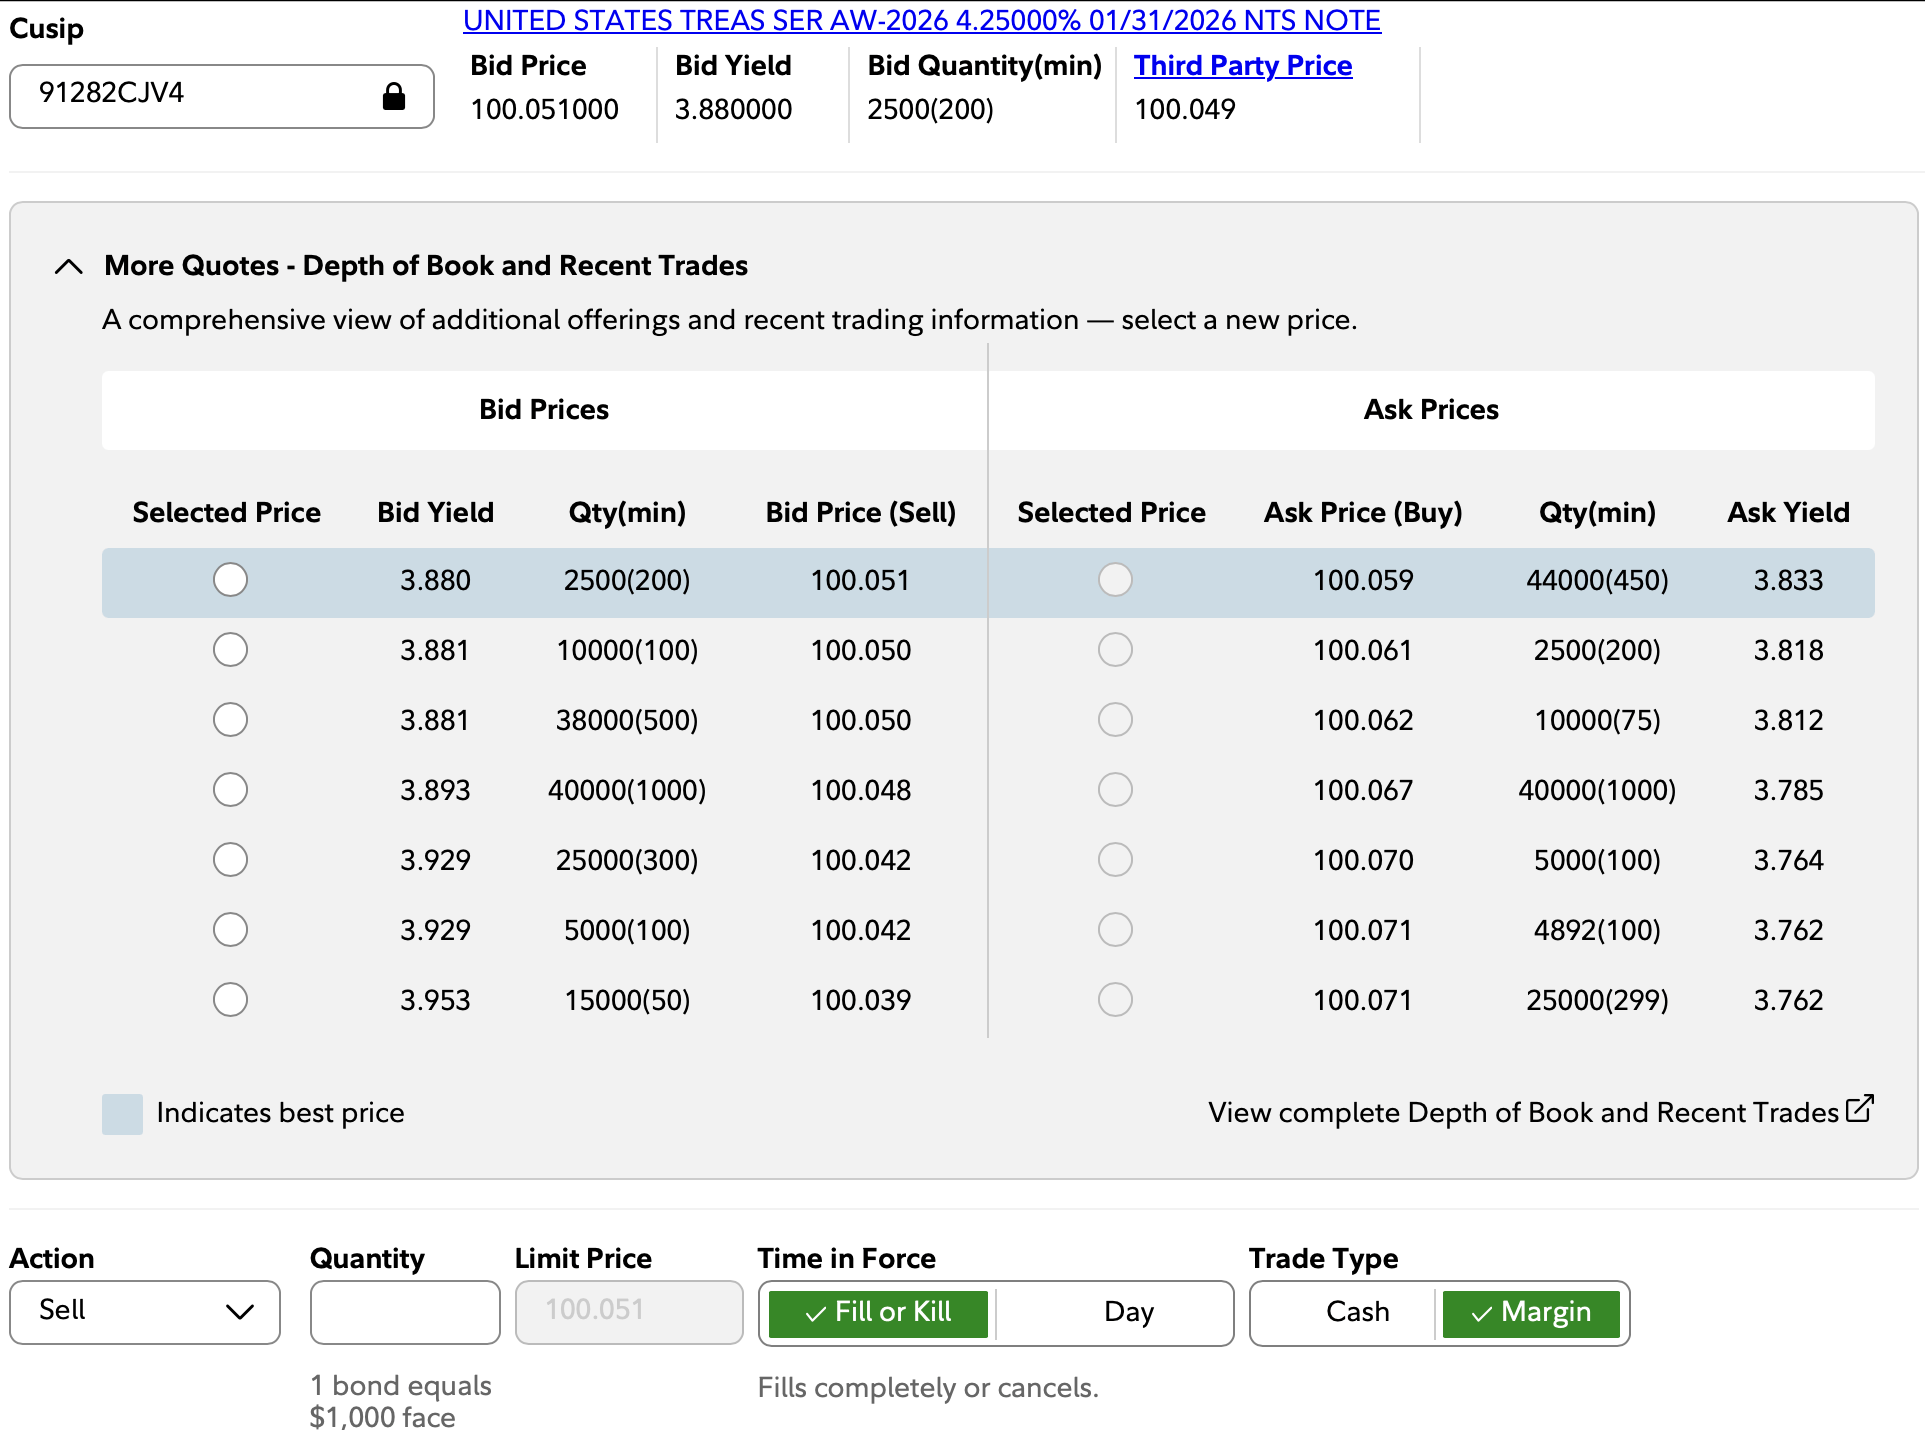The height and width of the screenshot is (1430, 1925).
Task: Toggle Margin trade type on
Action: point(1530,1313)
